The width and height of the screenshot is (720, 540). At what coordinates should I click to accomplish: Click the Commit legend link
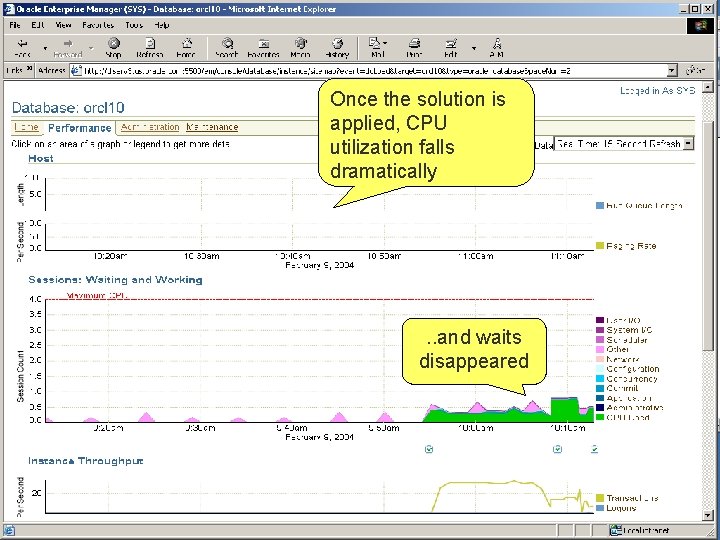click(x=622, y=388)
